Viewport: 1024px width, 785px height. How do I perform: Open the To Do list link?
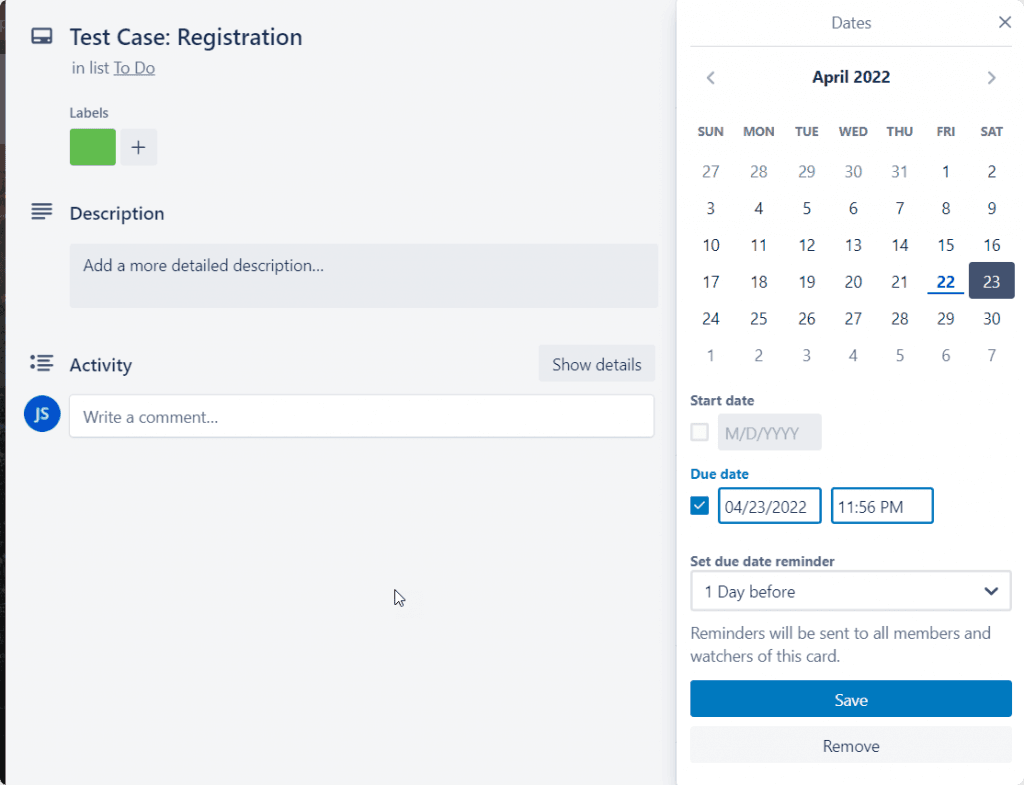(134, 67)
